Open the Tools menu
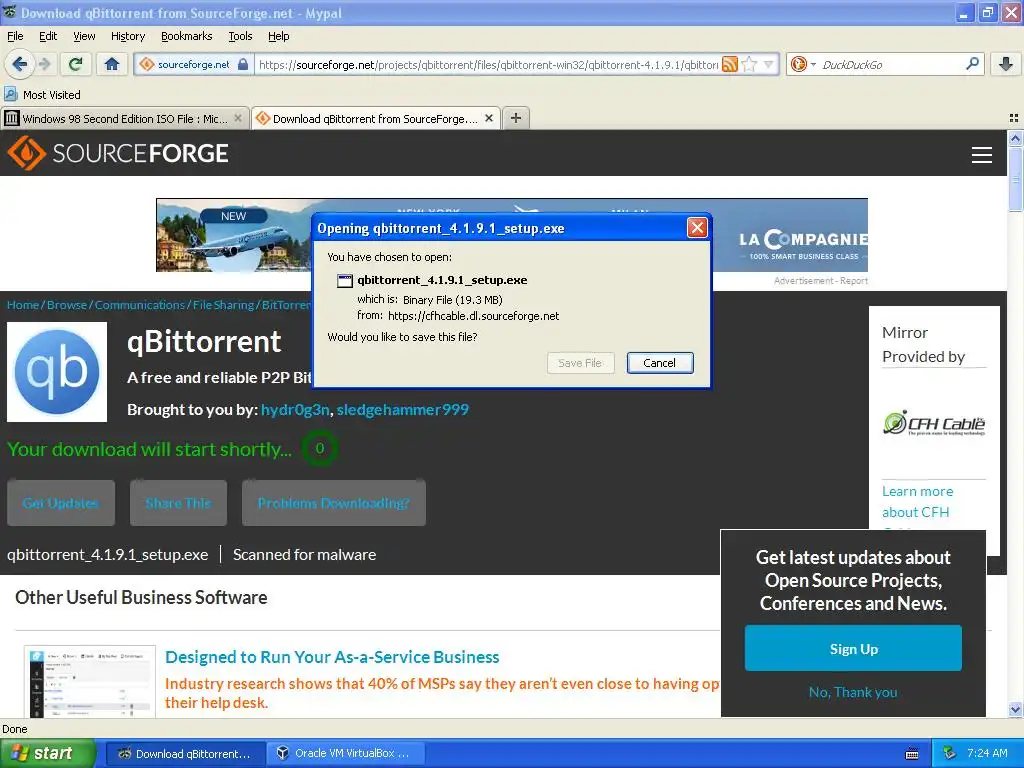 pyautogui.click(x=240, y=36)
